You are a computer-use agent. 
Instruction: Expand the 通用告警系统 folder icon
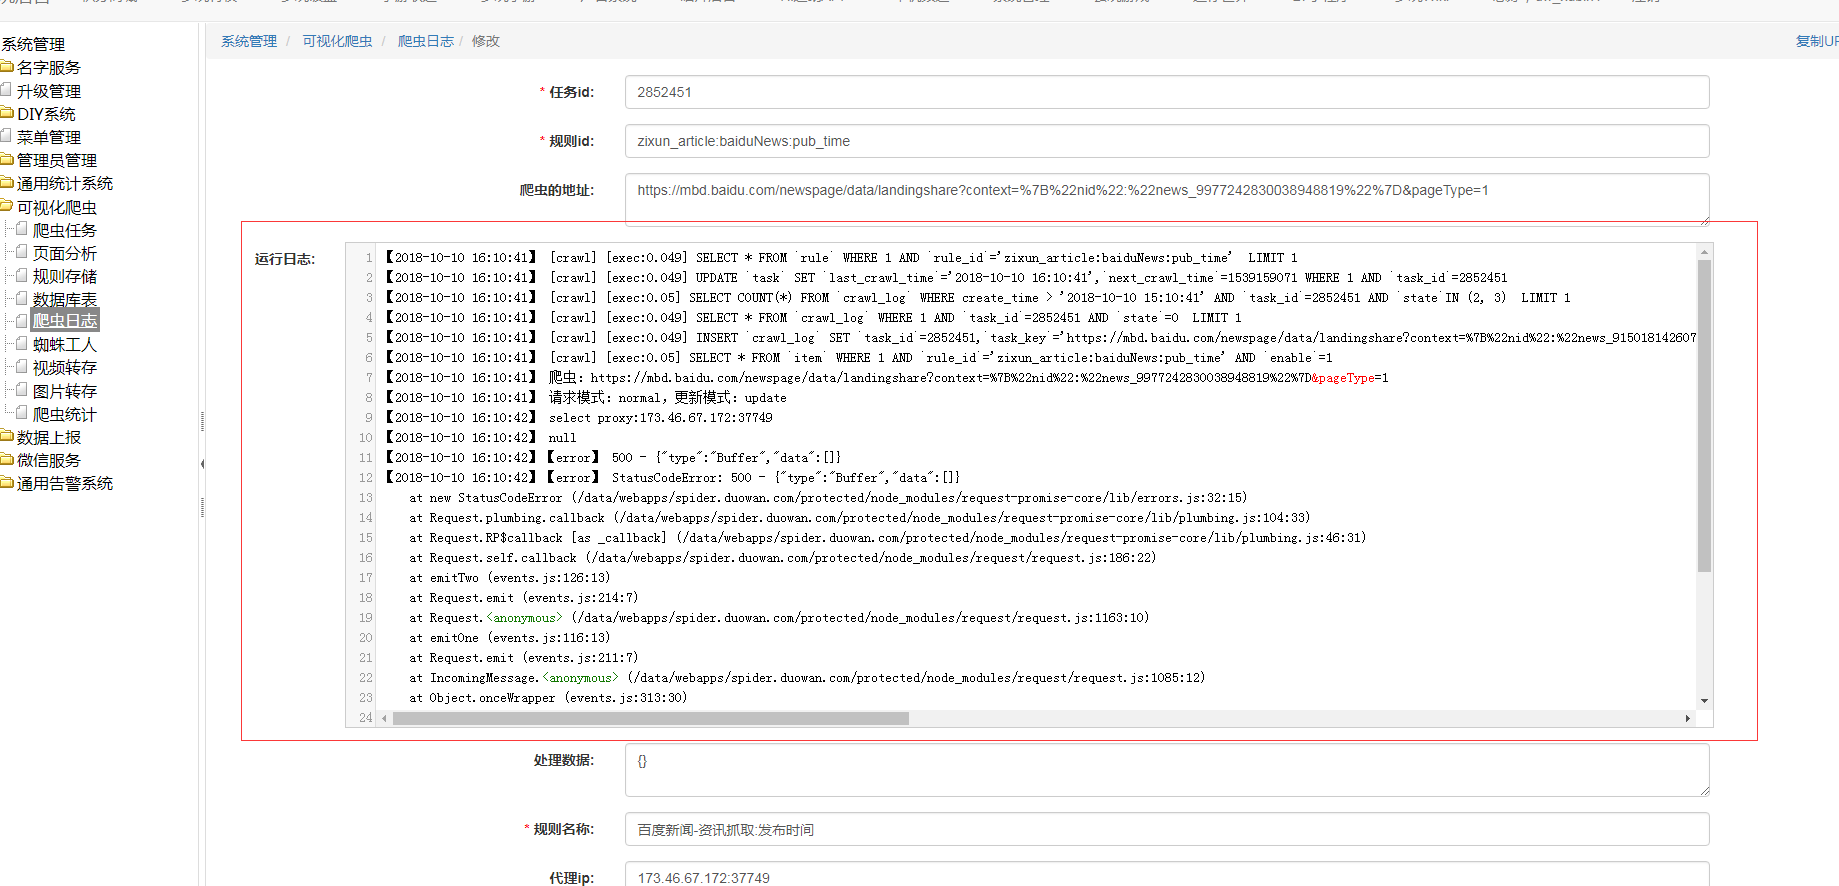(6, 483)
